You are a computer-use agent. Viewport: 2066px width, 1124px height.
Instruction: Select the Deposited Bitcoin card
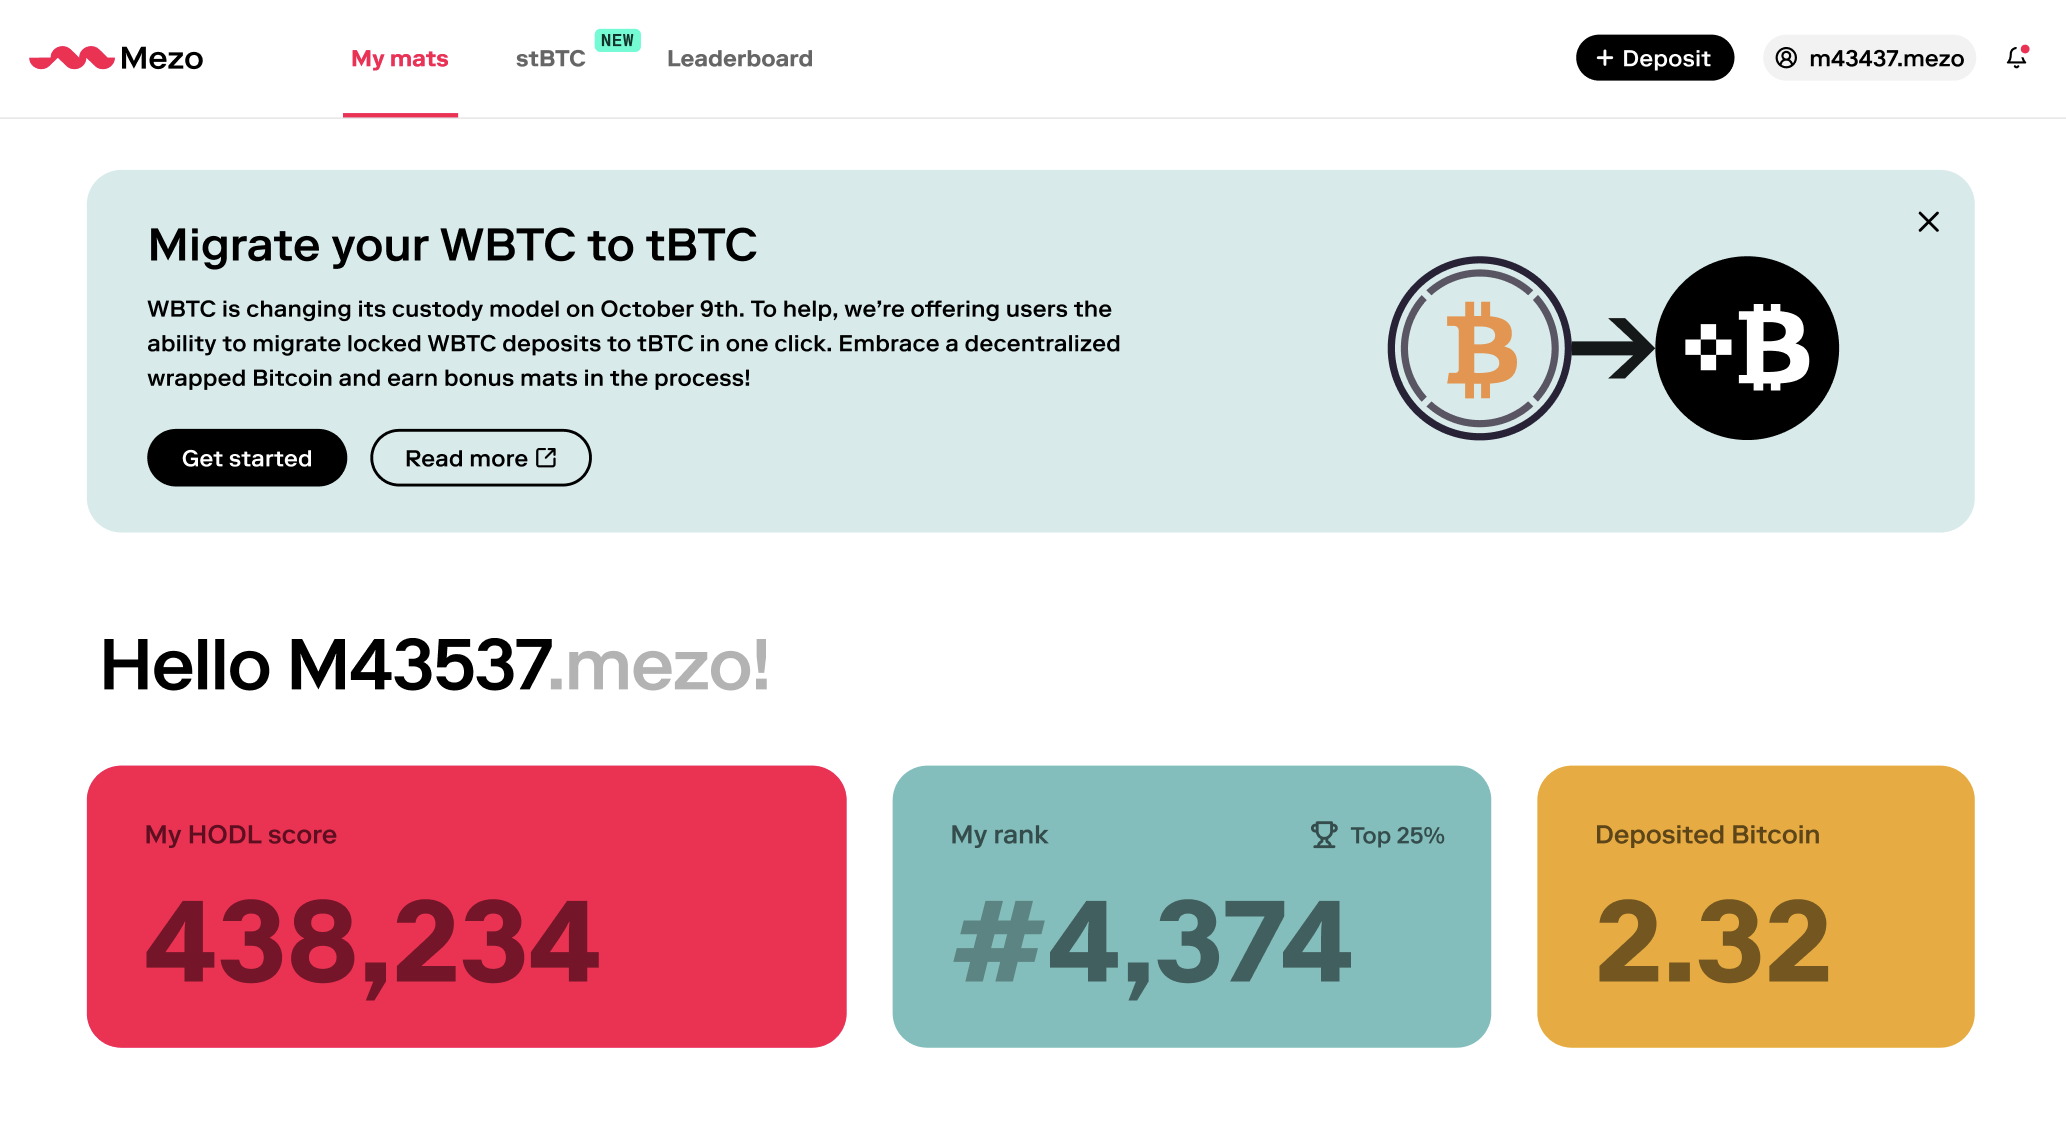[x=1756, y=907]
